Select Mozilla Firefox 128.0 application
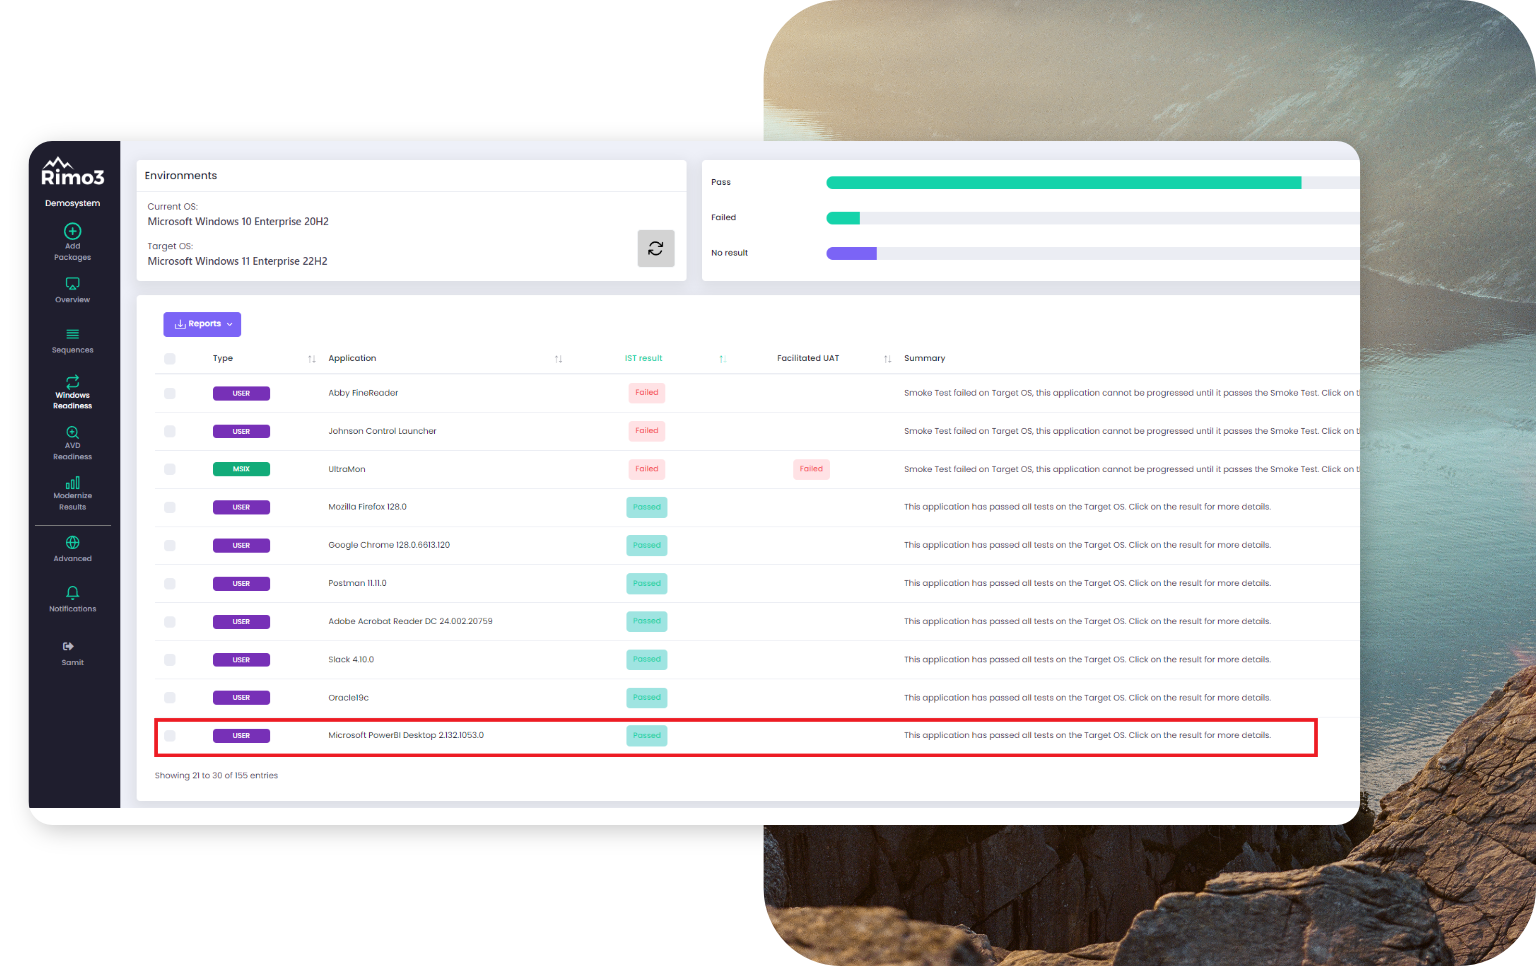The width and height of the screenshot is (1536, 966). coord(367,507)
